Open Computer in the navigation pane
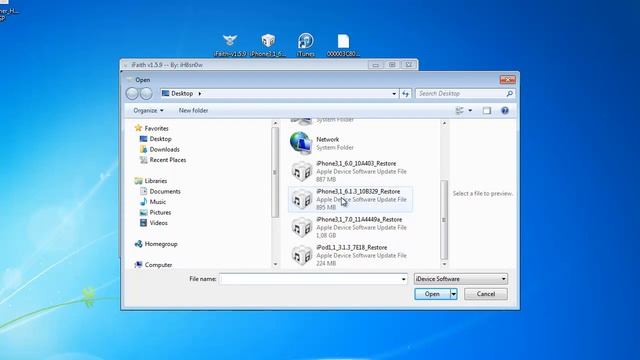Screen dimensions: 640x360 [x=153, y=265]
